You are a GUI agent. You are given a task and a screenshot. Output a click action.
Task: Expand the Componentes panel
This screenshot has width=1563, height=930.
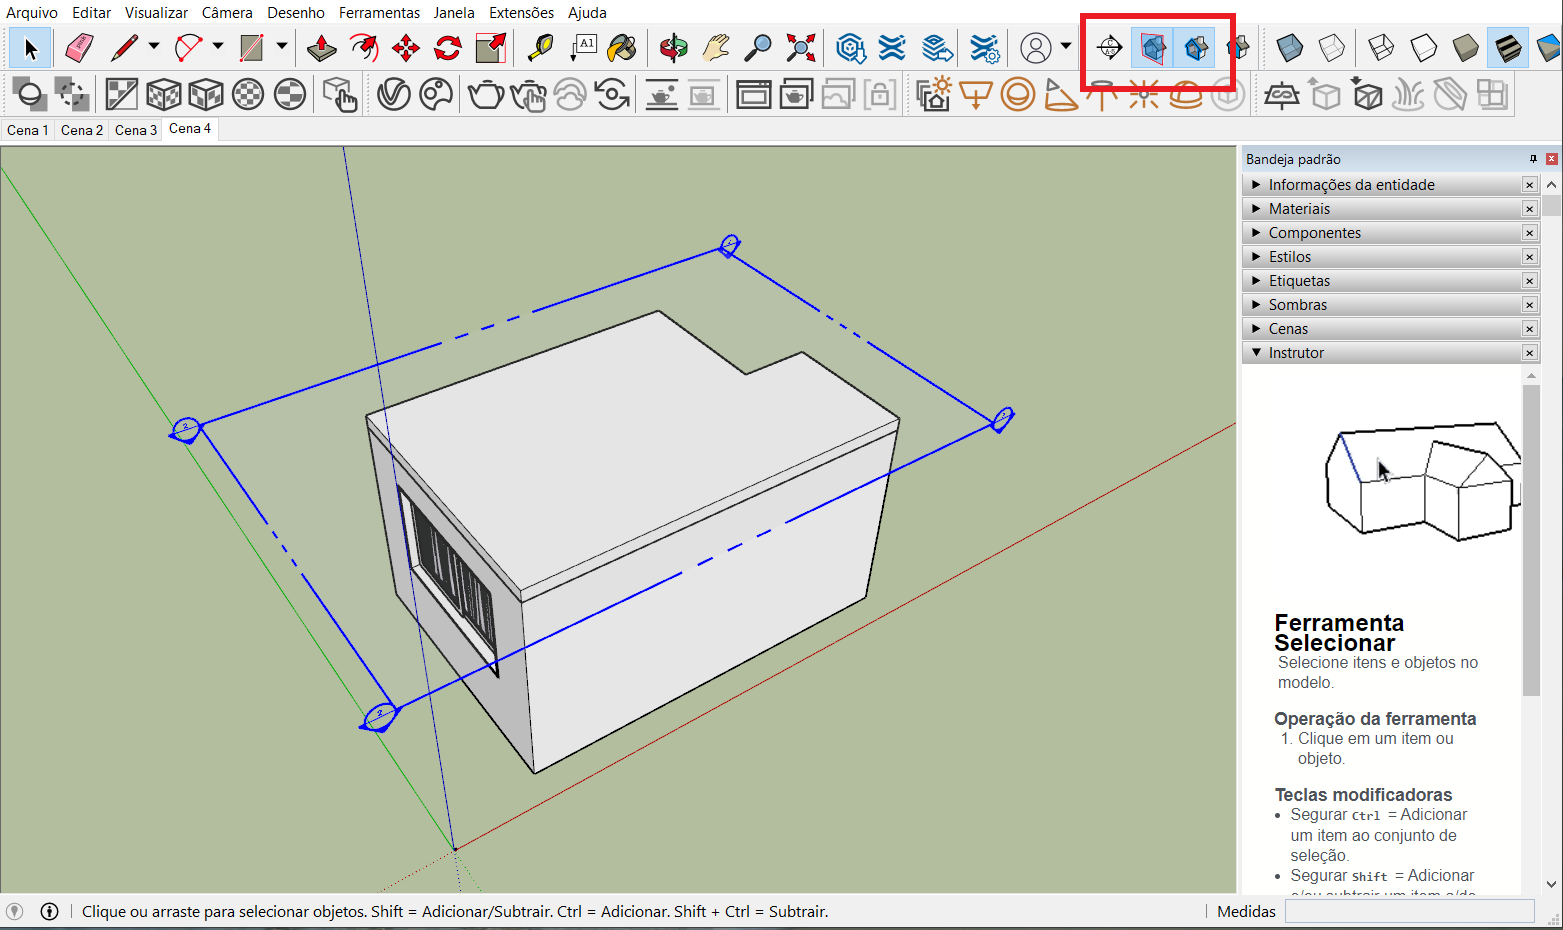[x=1390, y=233]
